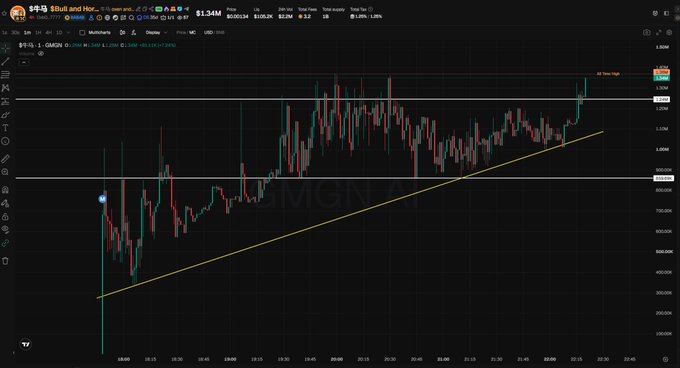Screen dimensions: 680x368
Task: Open the horizontal lines tool group
Action: [5, 75]
